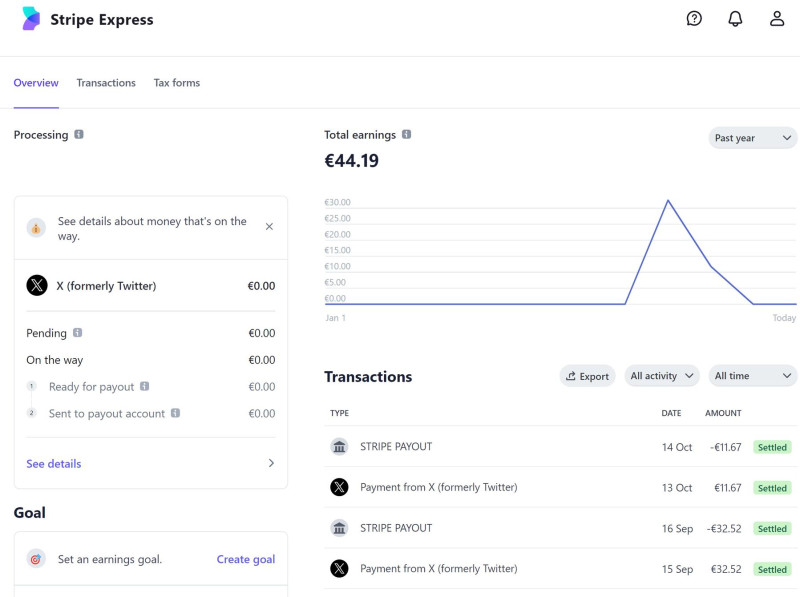Click the money bag icon in notice

pos(36,228)
